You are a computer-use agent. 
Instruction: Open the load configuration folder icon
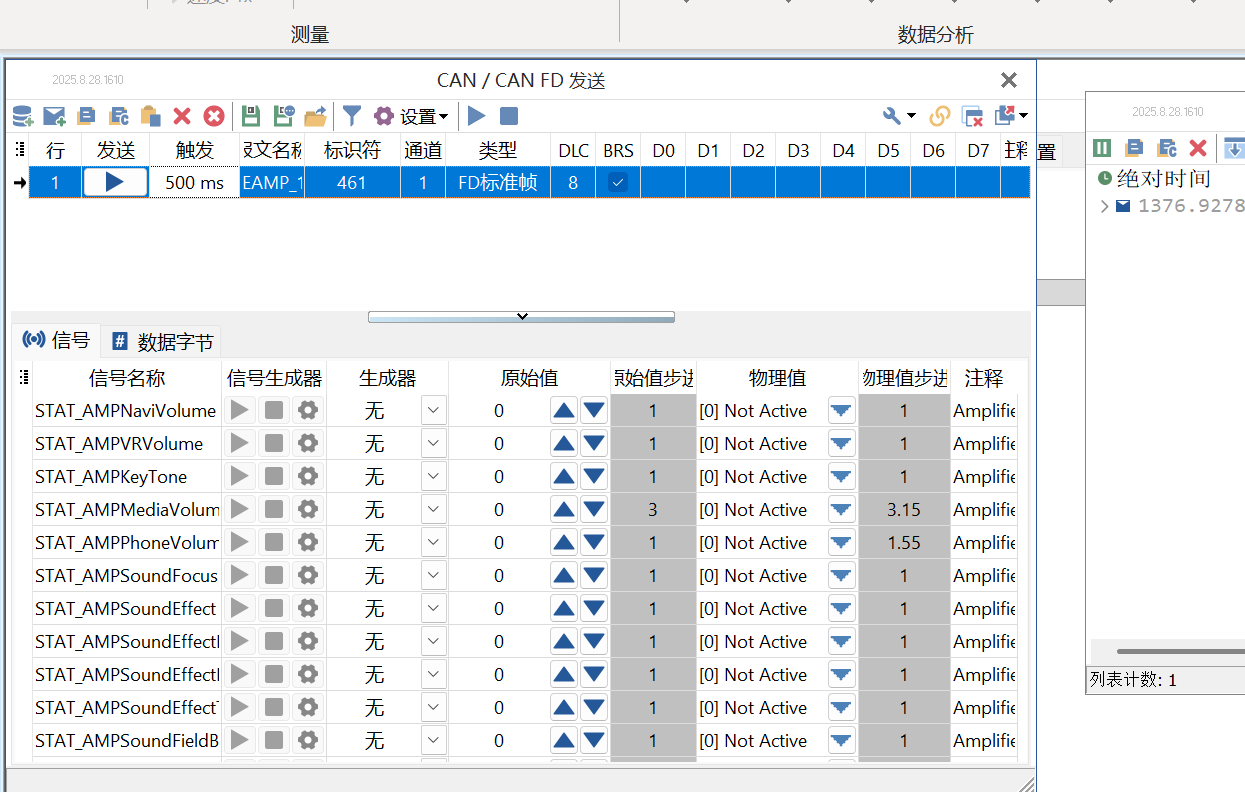(x=316, y=116)
